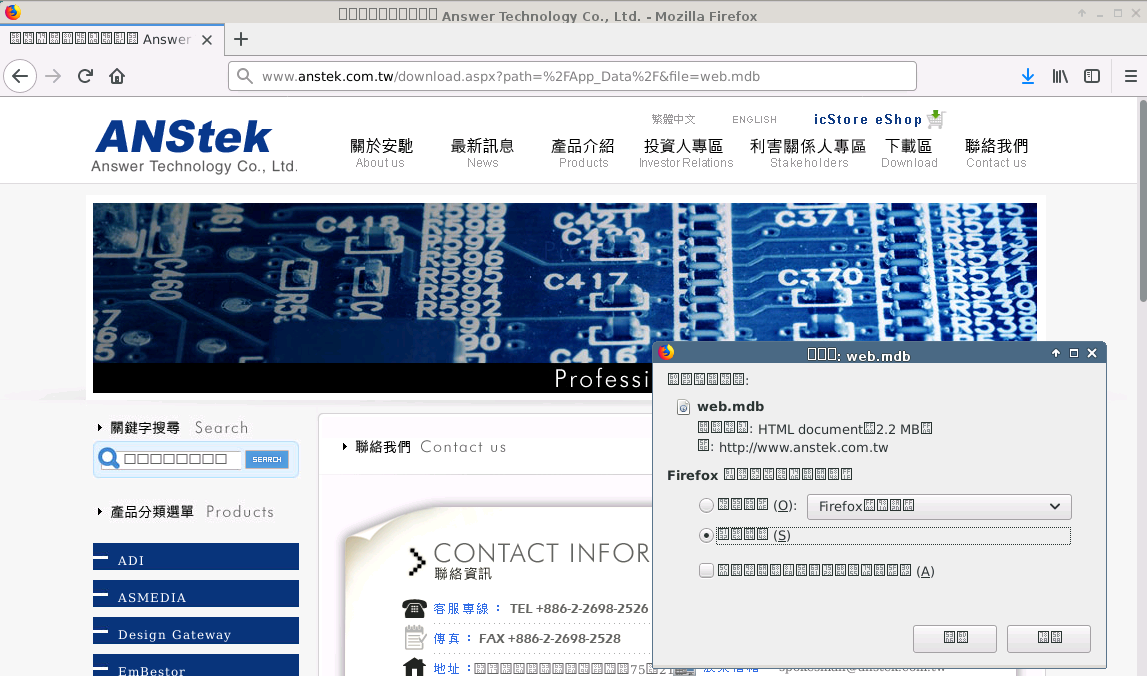Image resolution: width=1147 pixels, height=676 pixels.
Task: Open the News menu
Action: [482, 154]
